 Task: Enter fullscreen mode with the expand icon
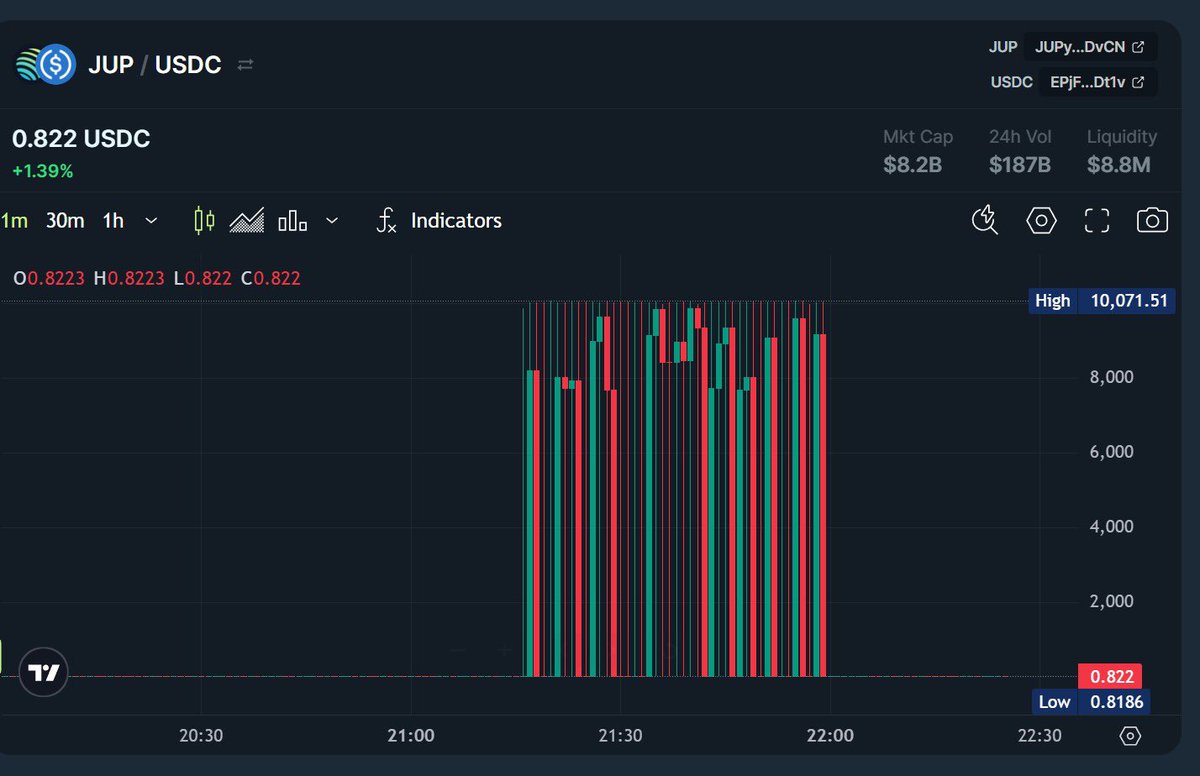click(x=1096, y=220)
